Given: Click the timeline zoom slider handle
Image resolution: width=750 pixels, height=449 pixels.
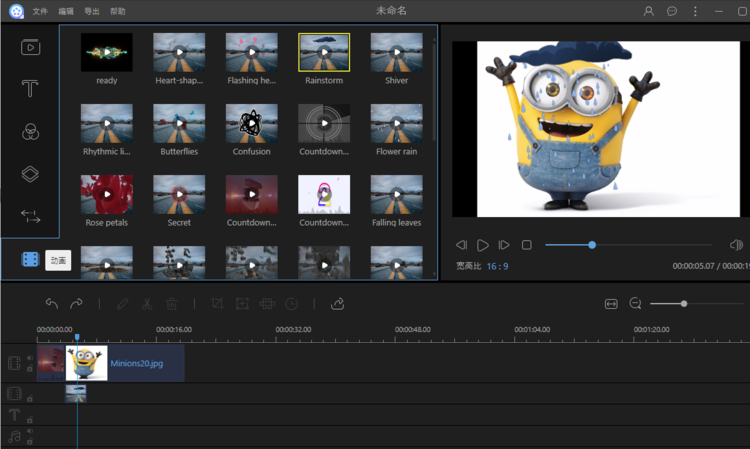Looking at the screenshot, I should click(684, 304).
